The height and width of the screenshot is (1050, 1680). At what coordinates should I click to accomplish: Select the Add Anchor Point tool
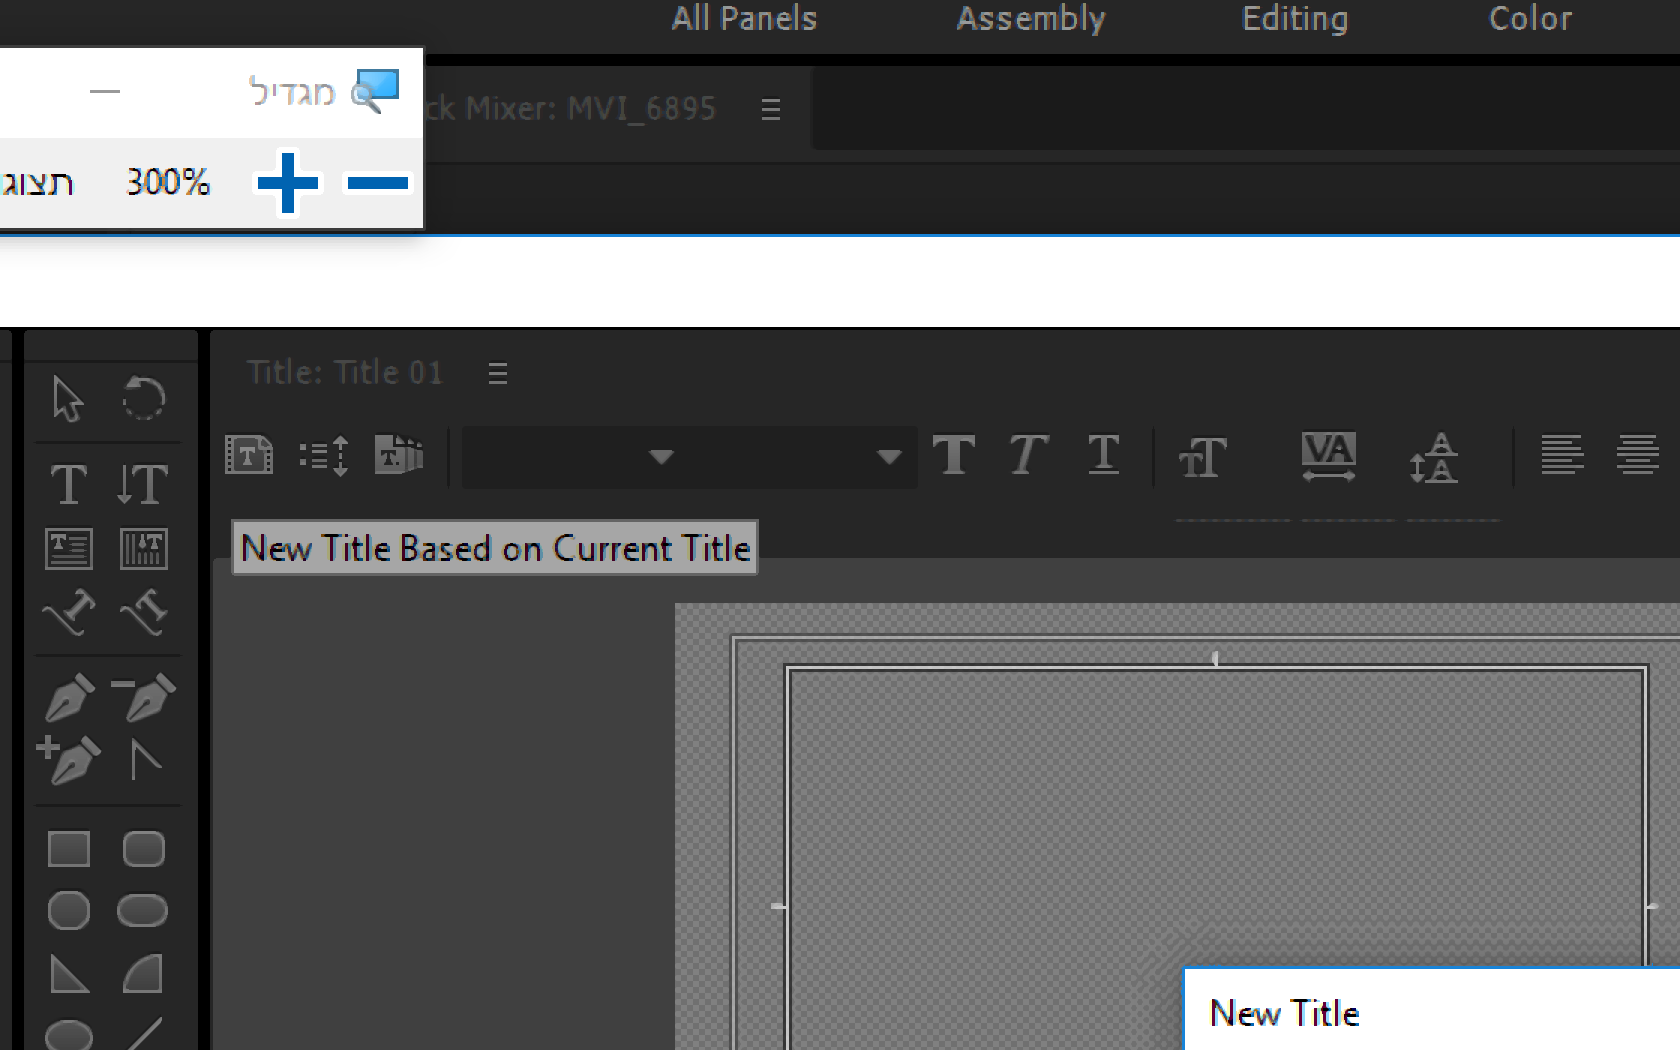tap(68, 760)
